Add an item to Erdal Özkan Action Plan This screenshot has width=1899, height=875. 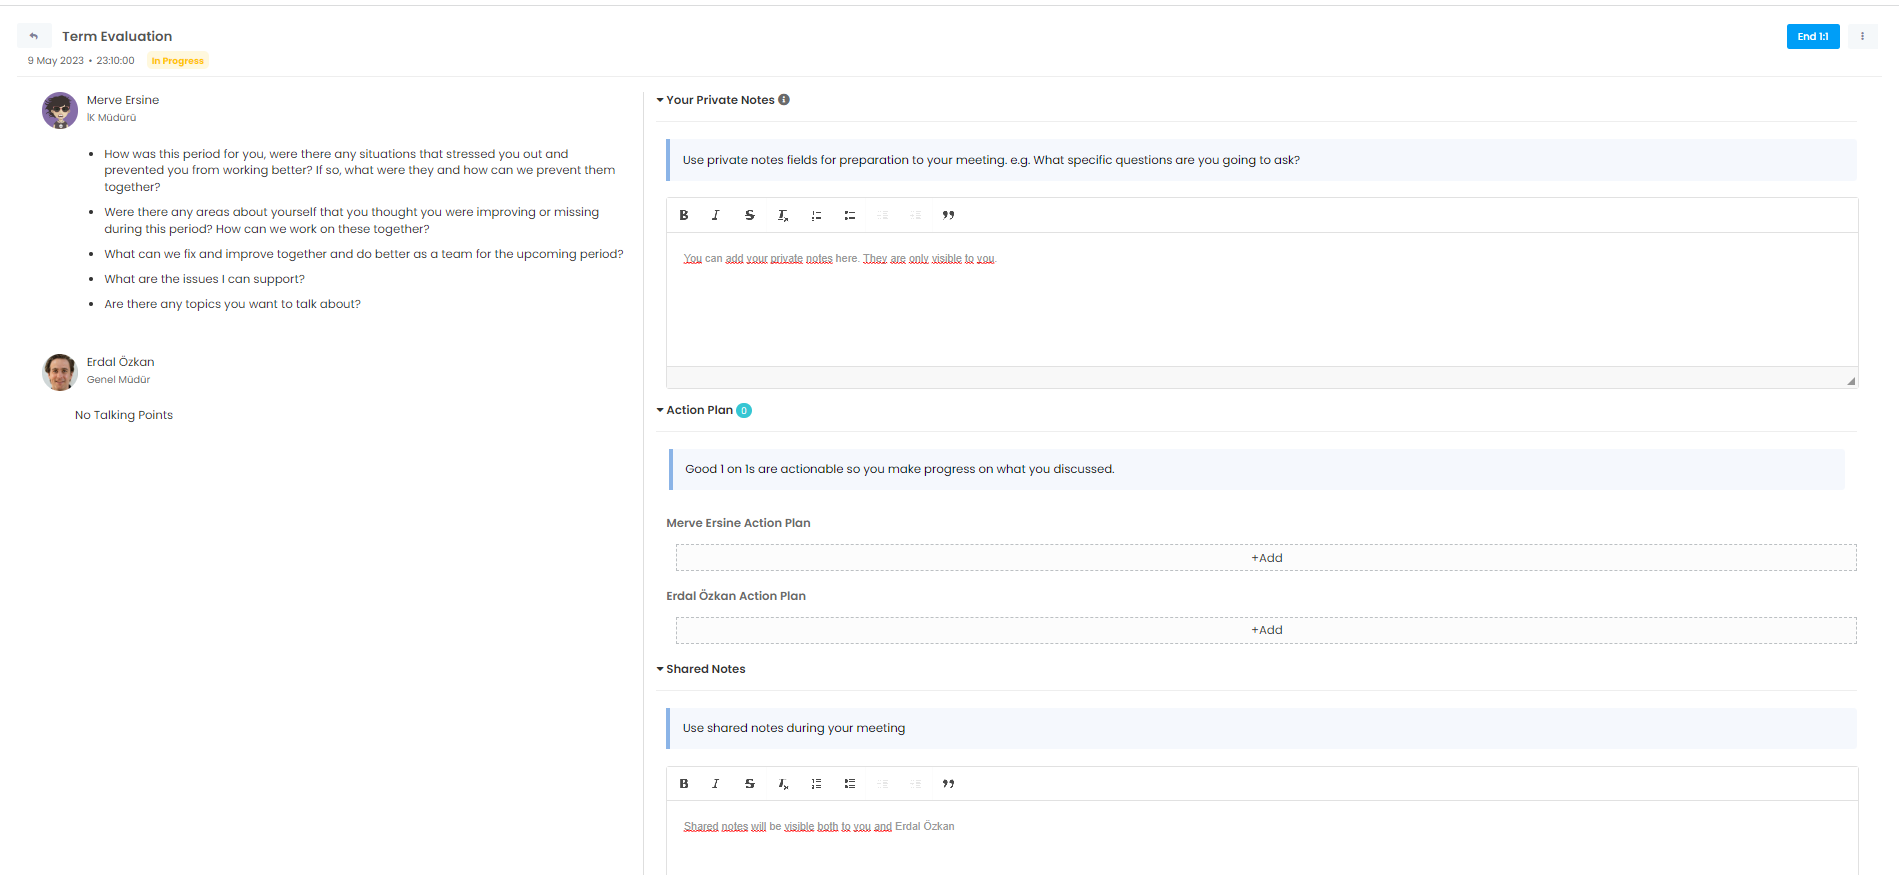1266,630
